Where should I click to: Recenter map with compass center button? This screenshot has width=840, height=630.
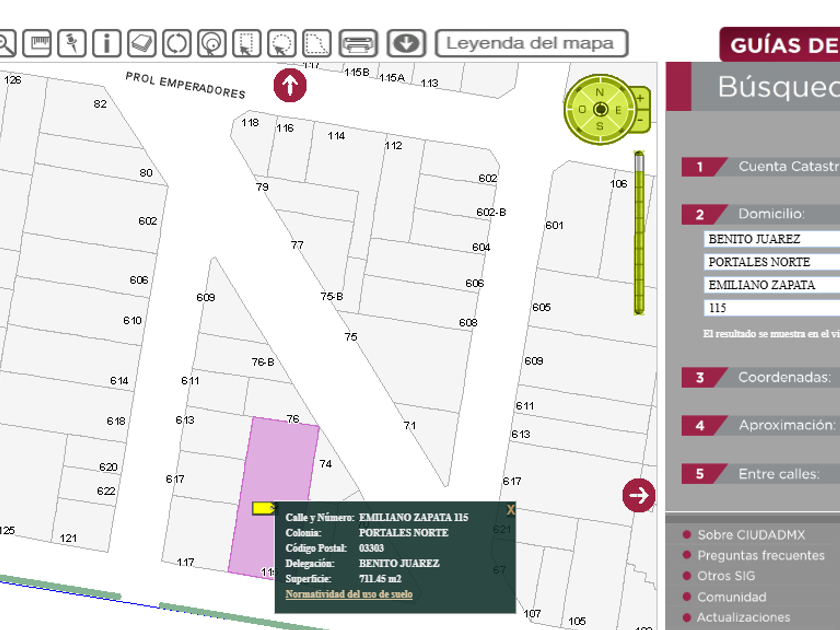point(601,109)
